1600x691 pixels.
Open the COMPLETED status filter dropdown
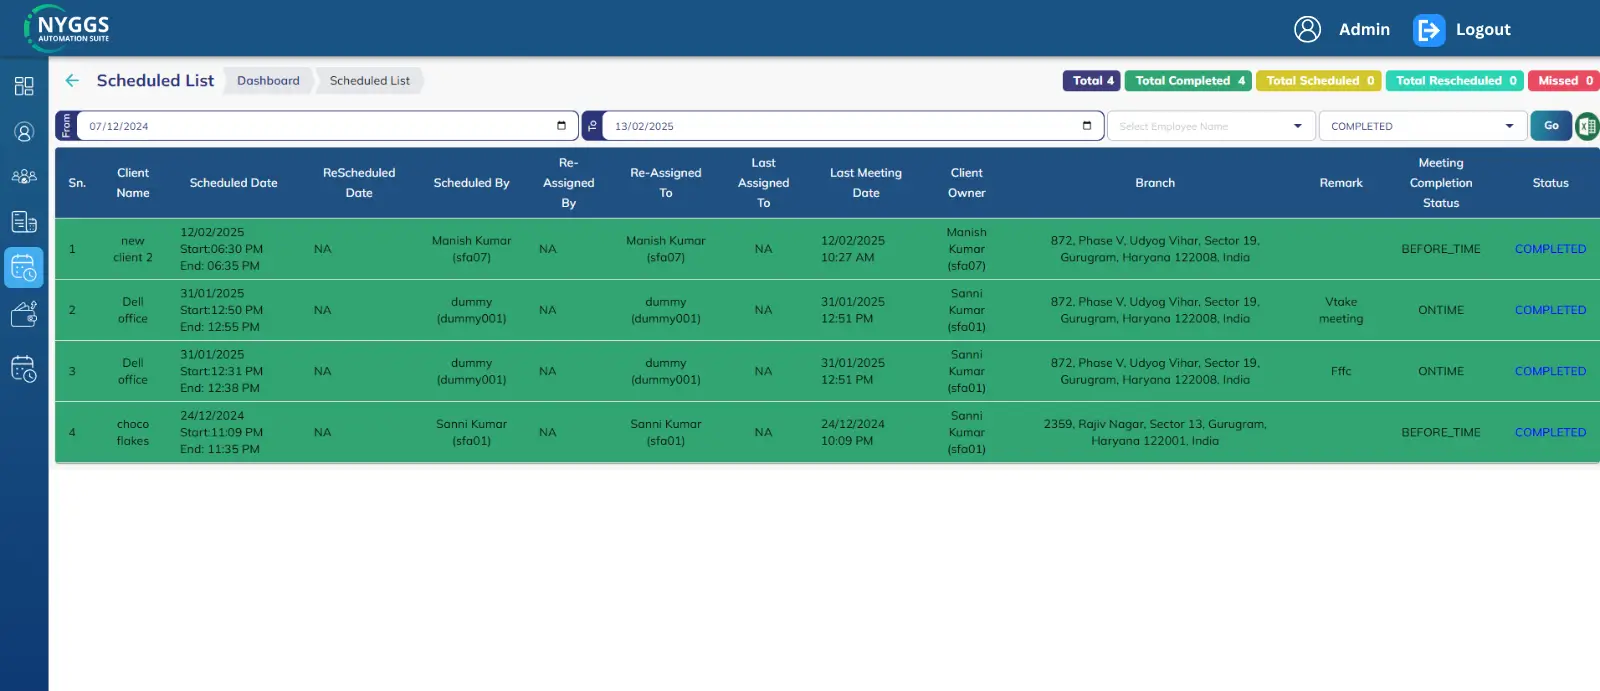(x=1421, y=126)
